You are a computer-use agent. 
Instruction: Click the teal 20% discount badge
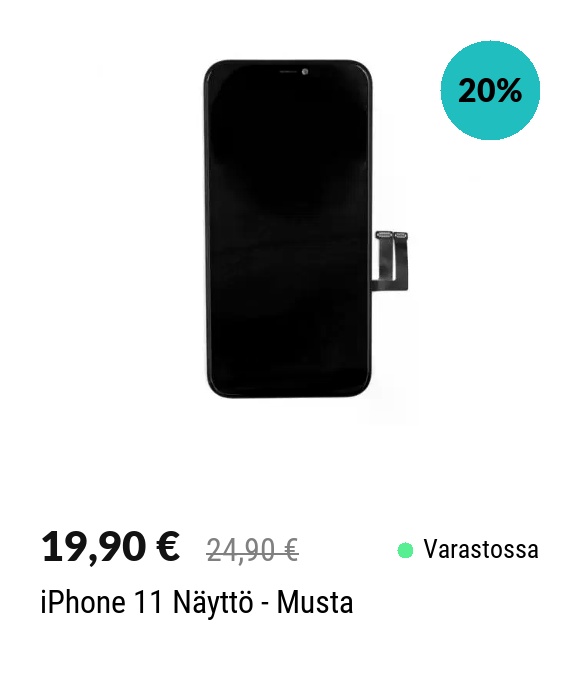click(490, 91)
